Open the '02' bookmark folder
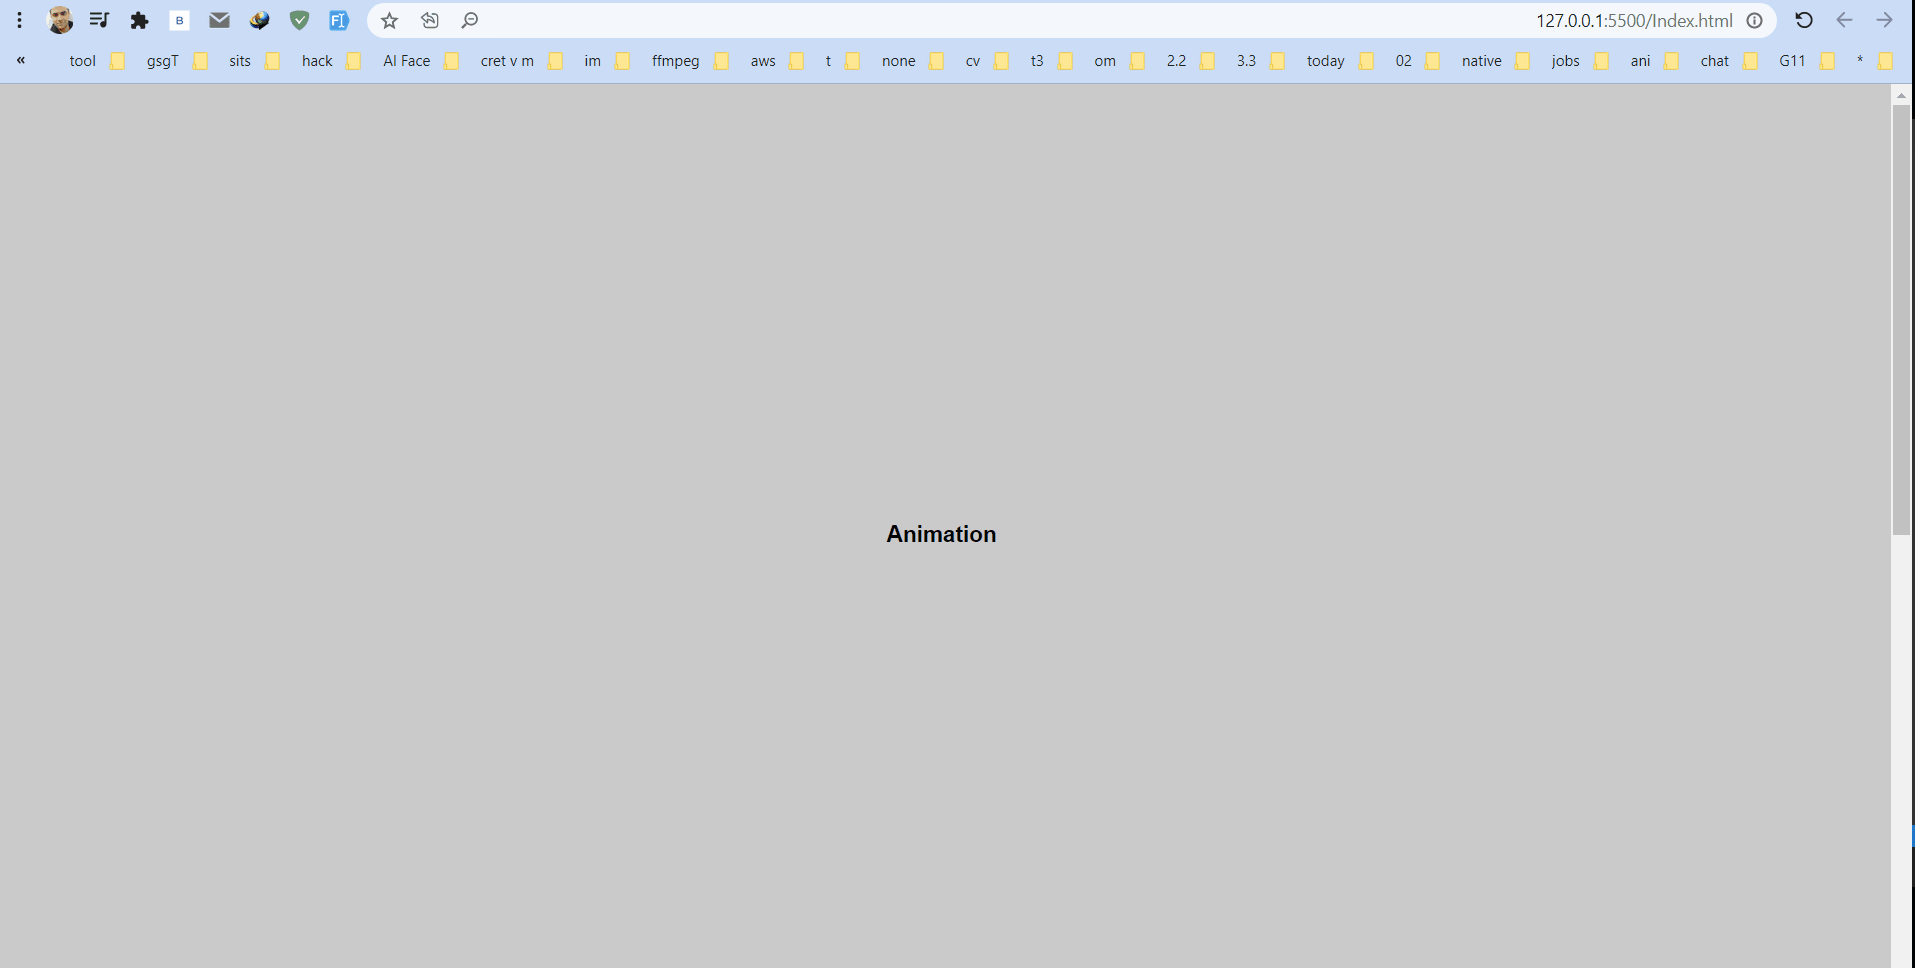Screen dimensions: 1915x968 [1417, 61]
